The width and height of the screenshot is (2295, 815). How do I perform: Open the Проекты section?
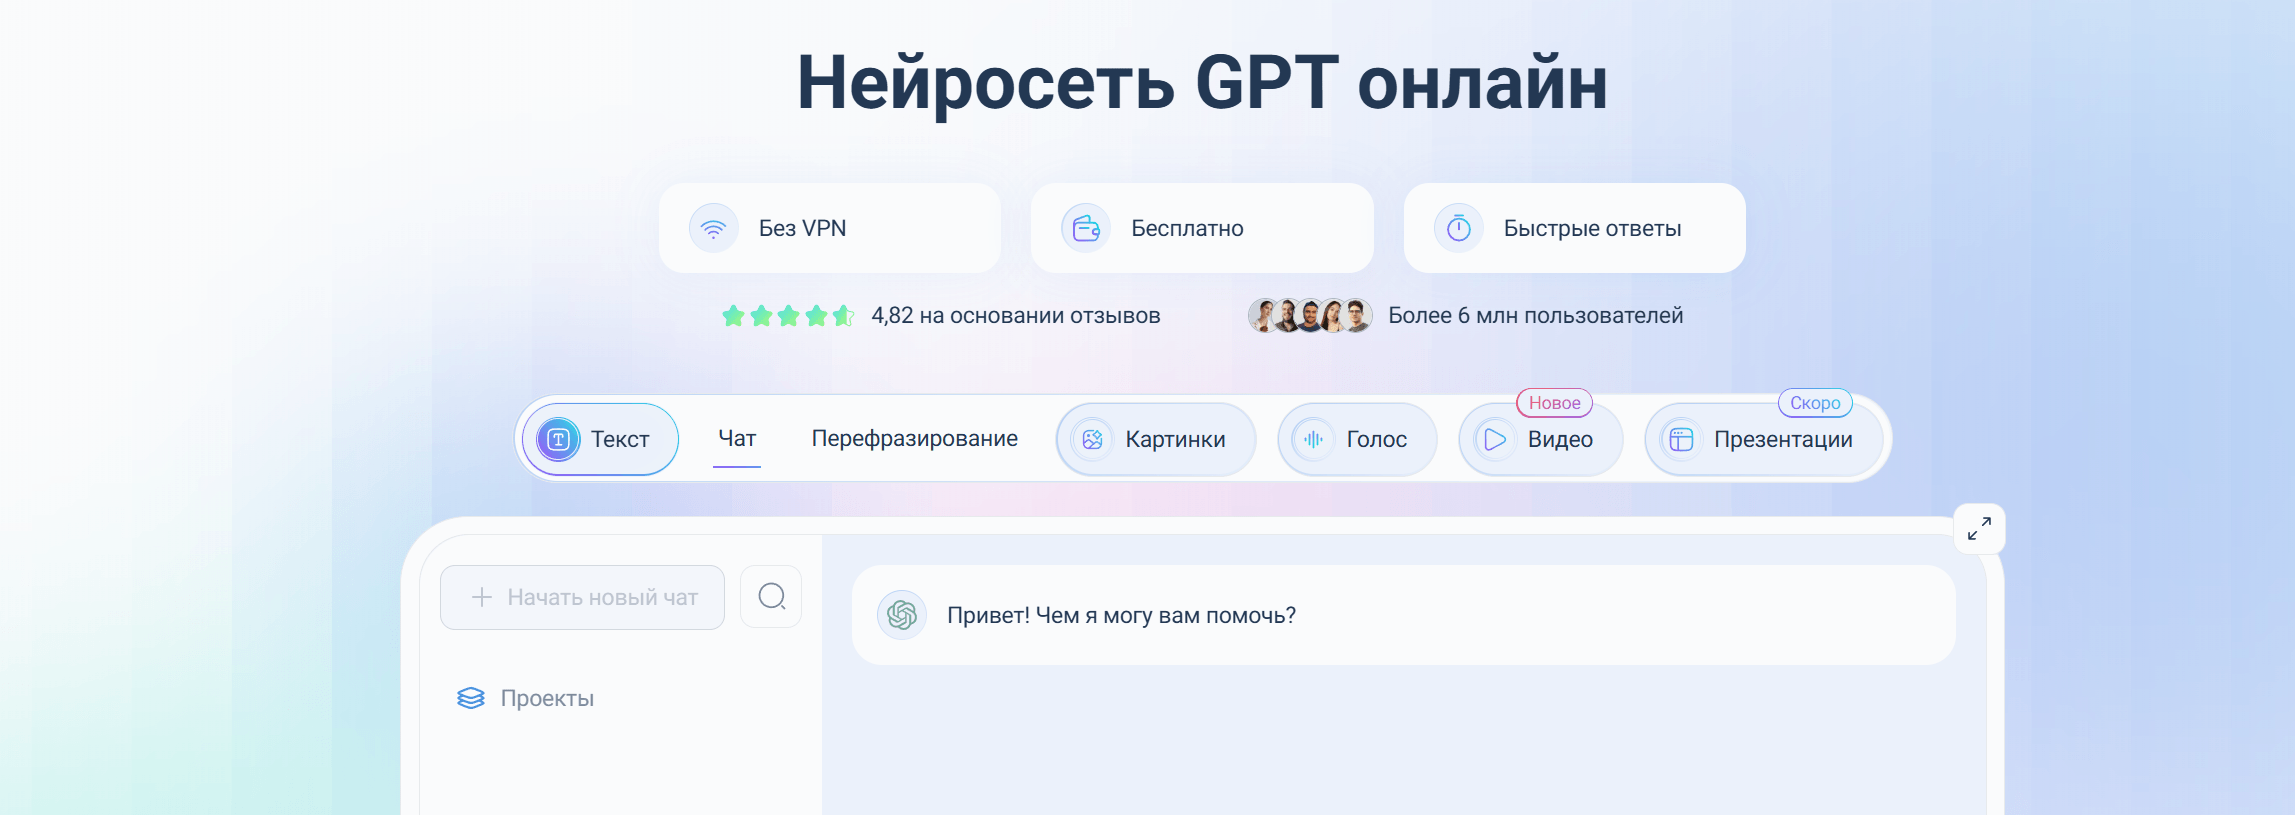[x=526, y=698]
